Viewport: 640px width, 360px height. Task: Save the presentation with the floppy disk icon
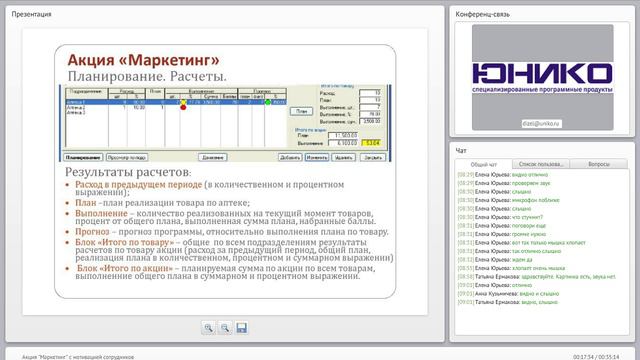pyautogui.click(x=241, y=328)
